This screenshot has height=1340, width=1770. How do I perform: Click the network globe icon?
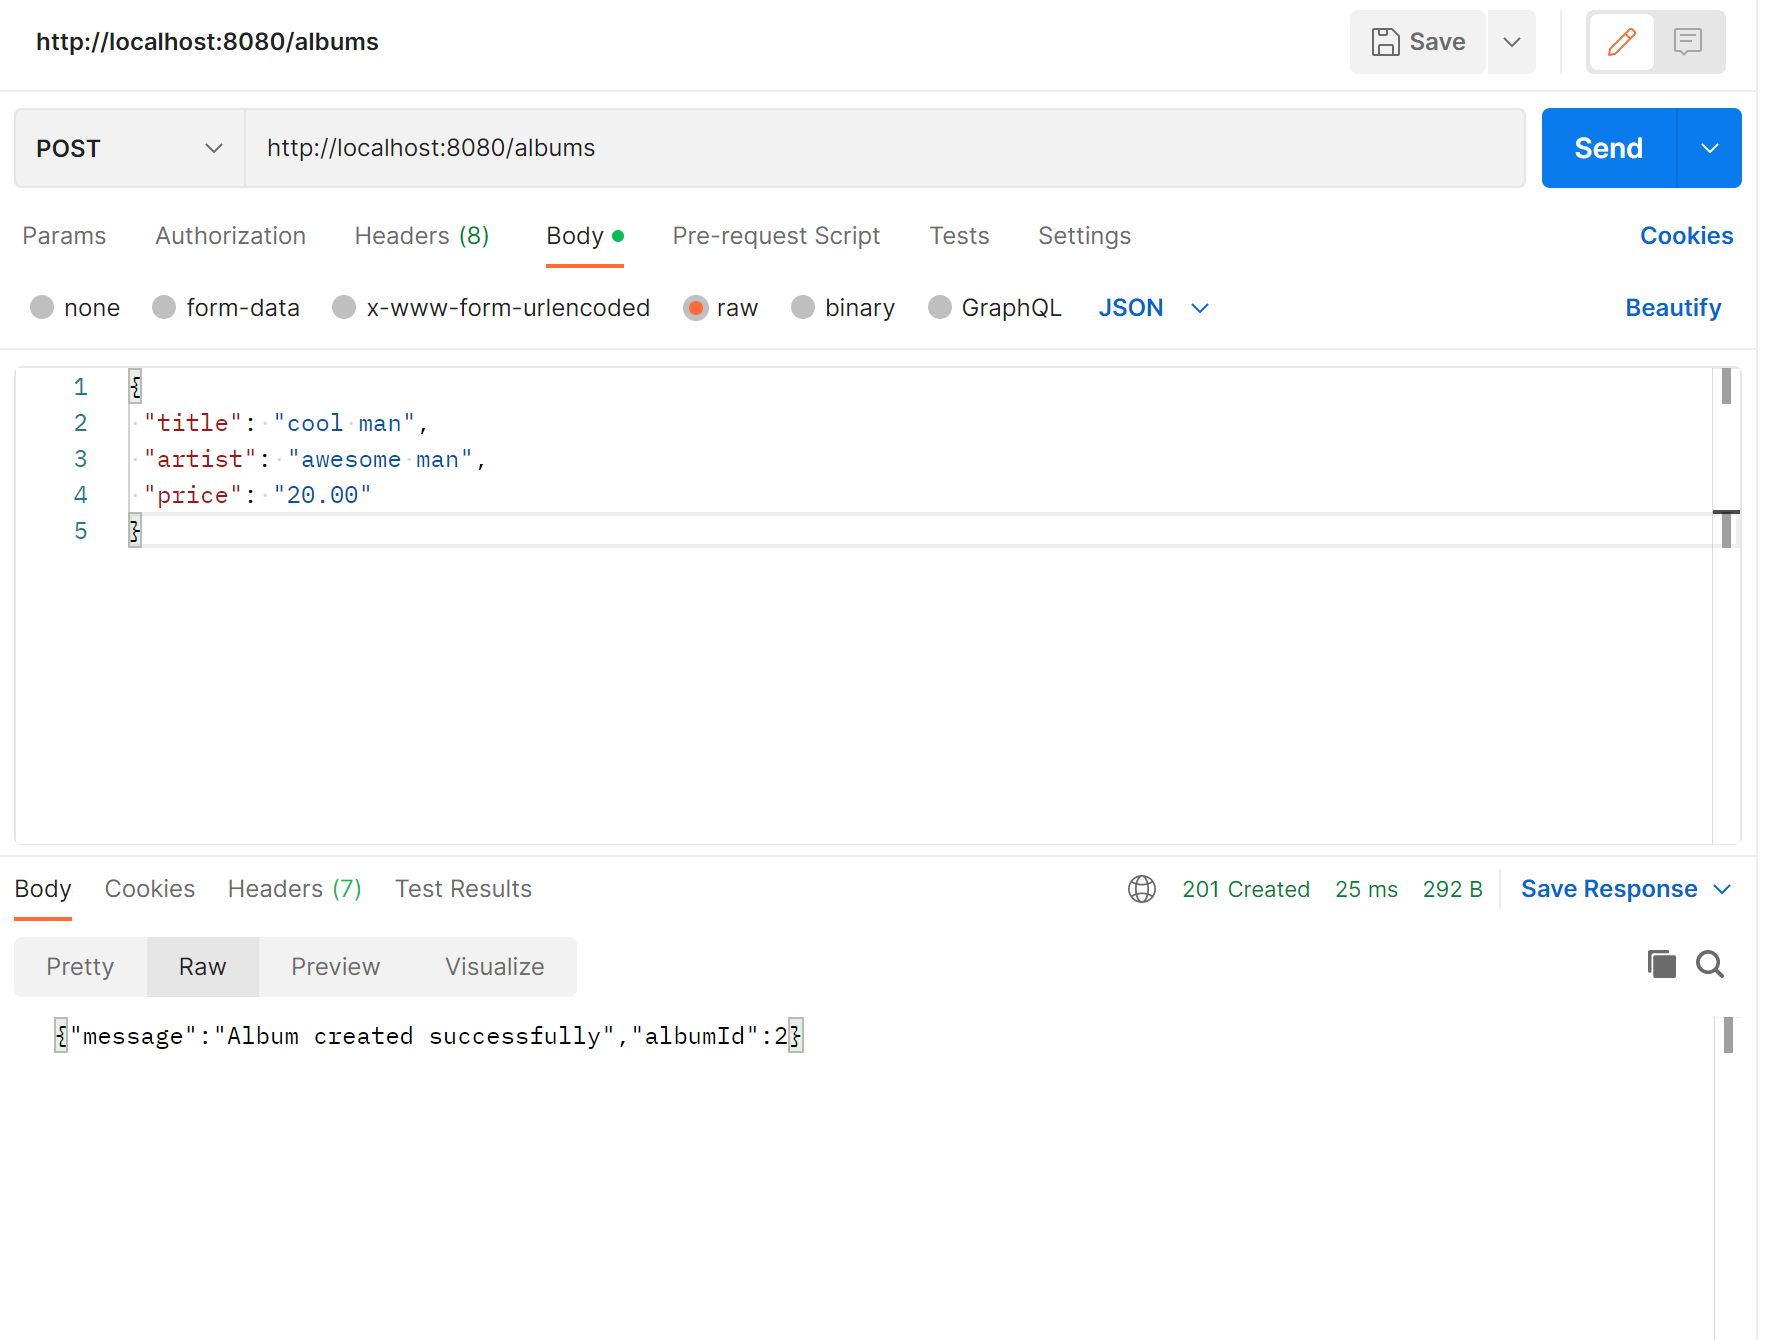[1142, 889]
